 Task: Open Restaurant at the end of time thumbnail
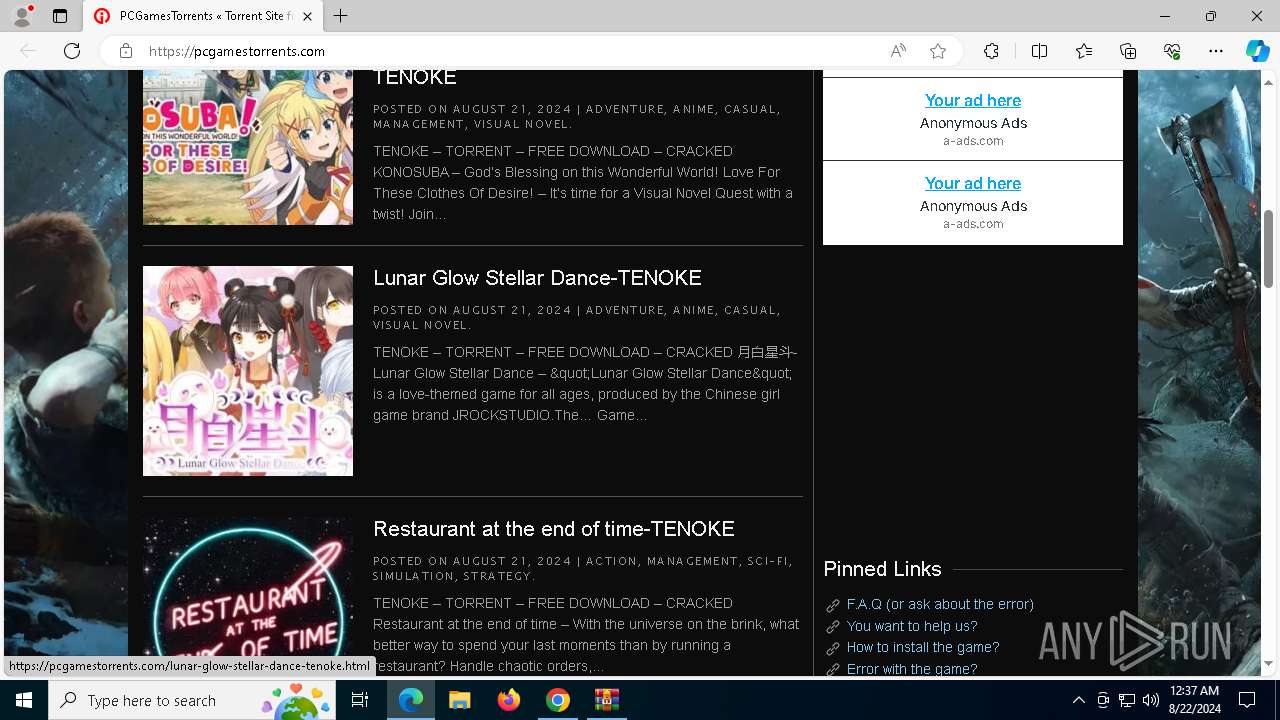tap(248, 597)
